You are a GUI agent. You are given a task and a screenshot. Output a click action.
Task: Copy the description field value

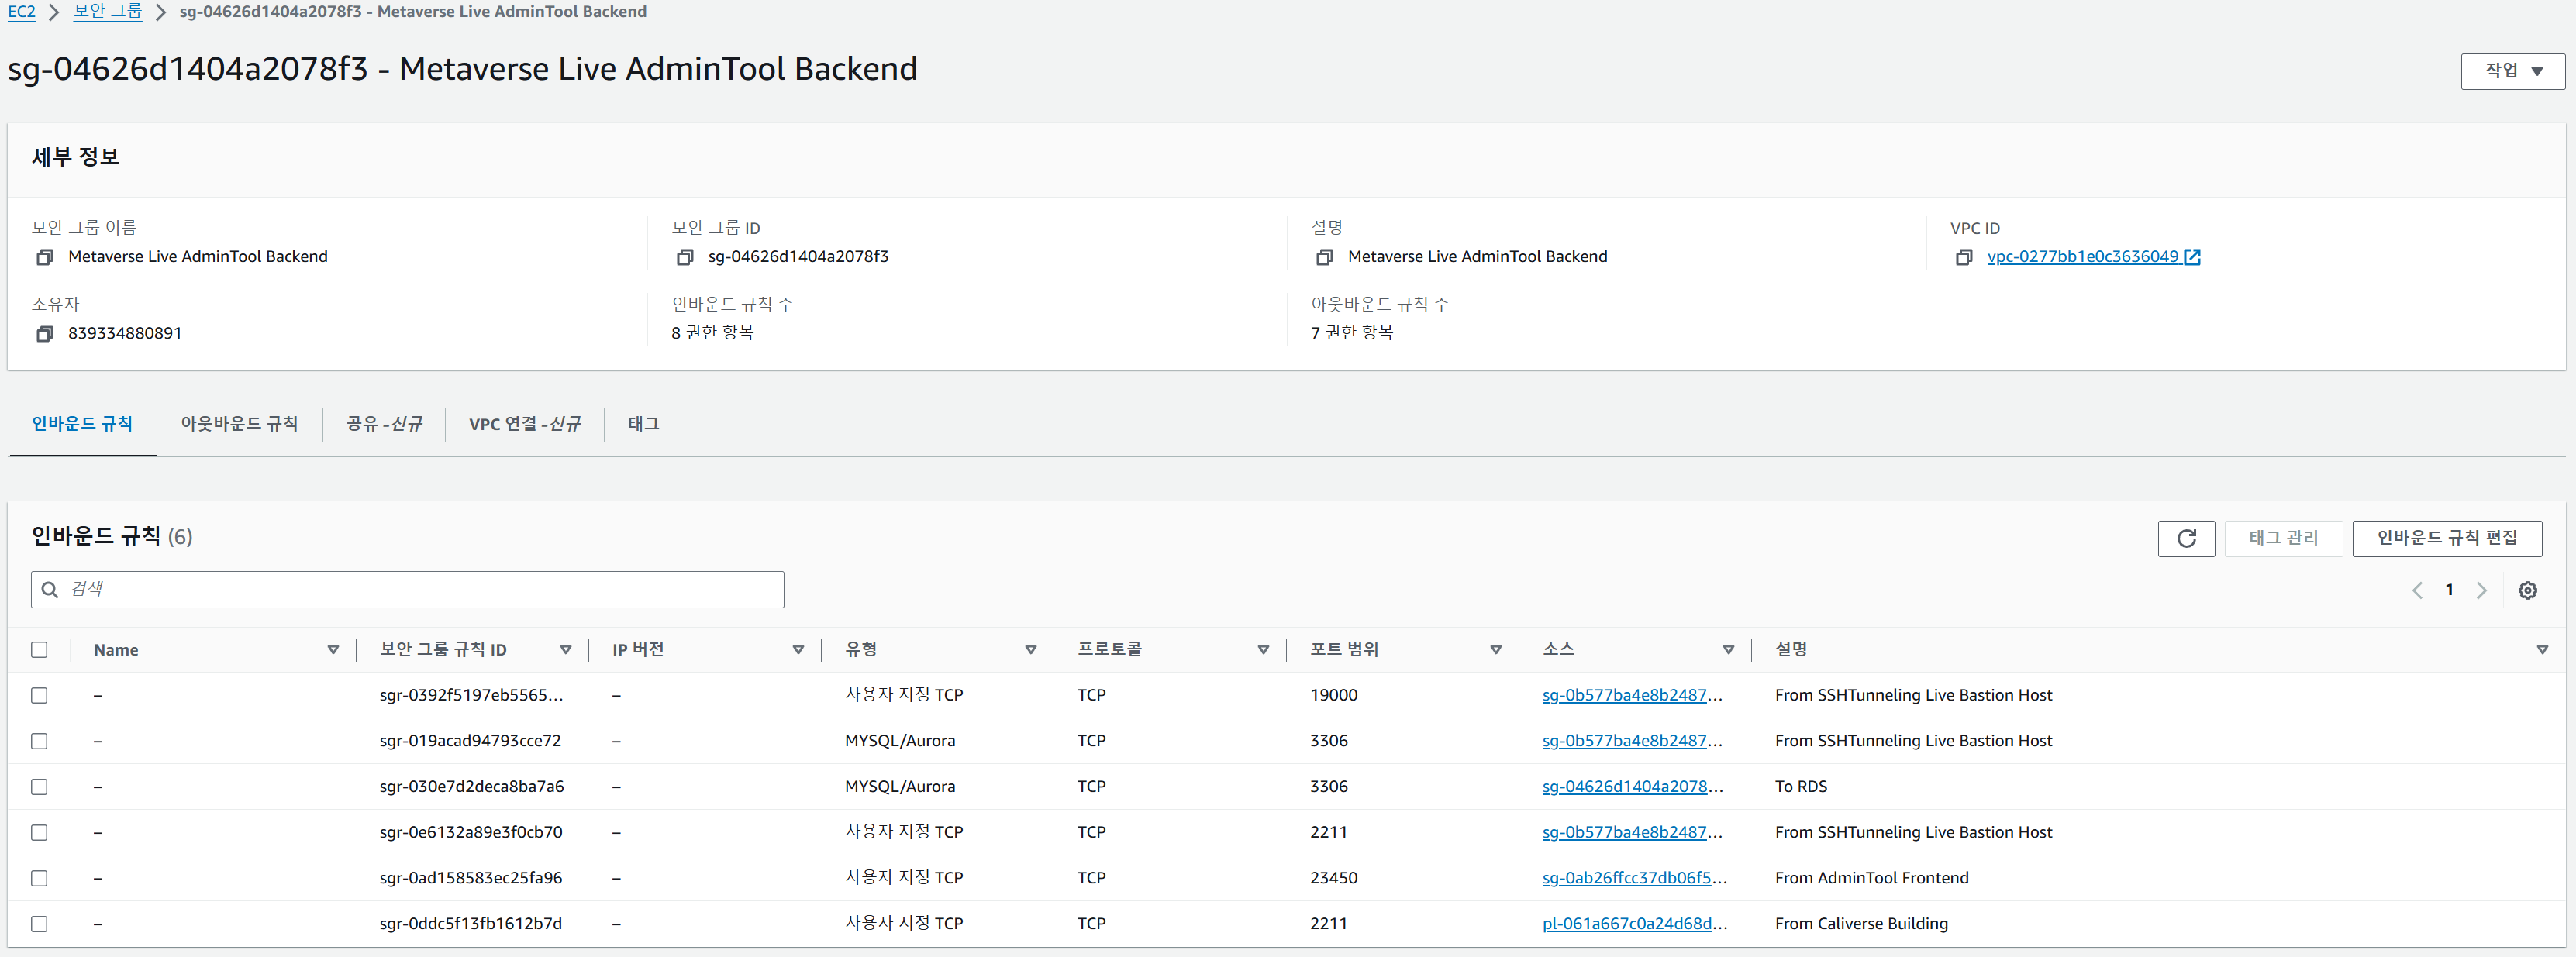tap(1324, 257)
